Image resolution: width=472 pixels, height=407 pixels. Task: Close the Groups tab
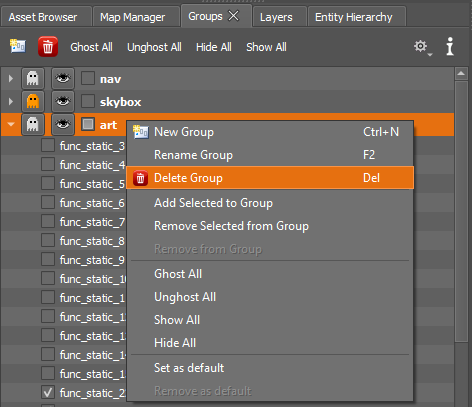233,16
